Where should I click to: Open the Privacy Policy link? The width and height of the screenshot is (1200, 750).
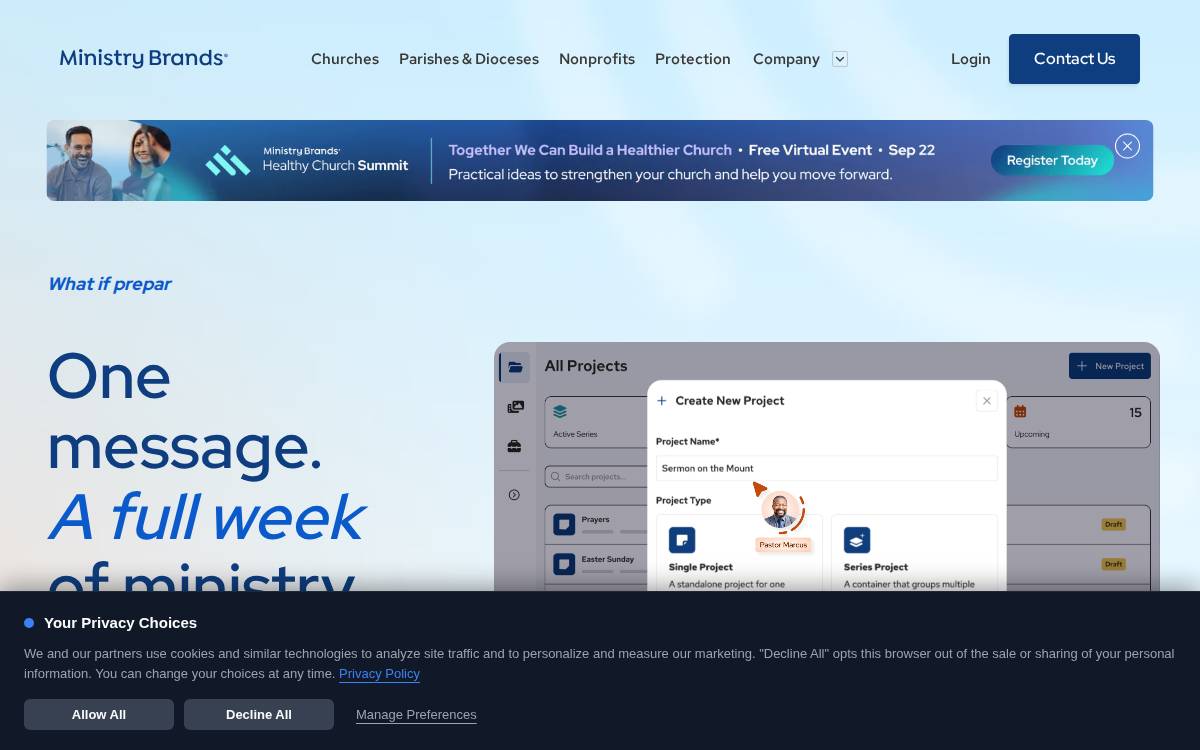pyautogui.click(x=379, y=674)
